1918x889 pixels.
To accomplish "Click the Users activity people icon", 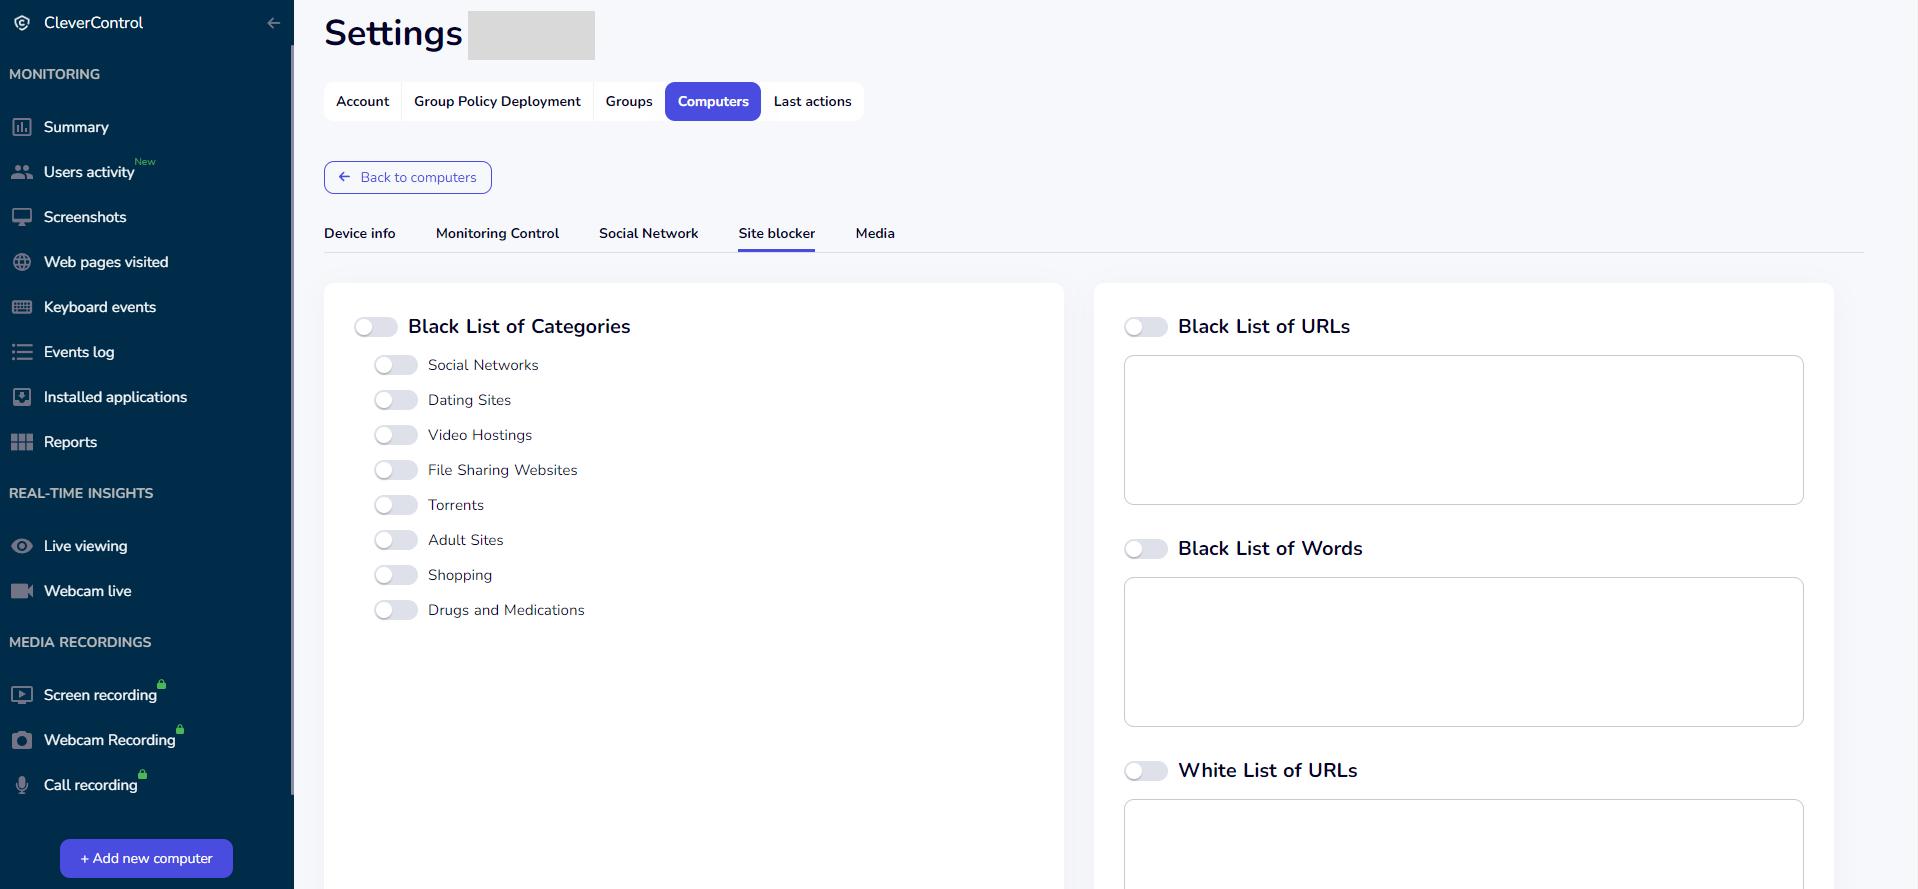I will [x=22, y=172].
